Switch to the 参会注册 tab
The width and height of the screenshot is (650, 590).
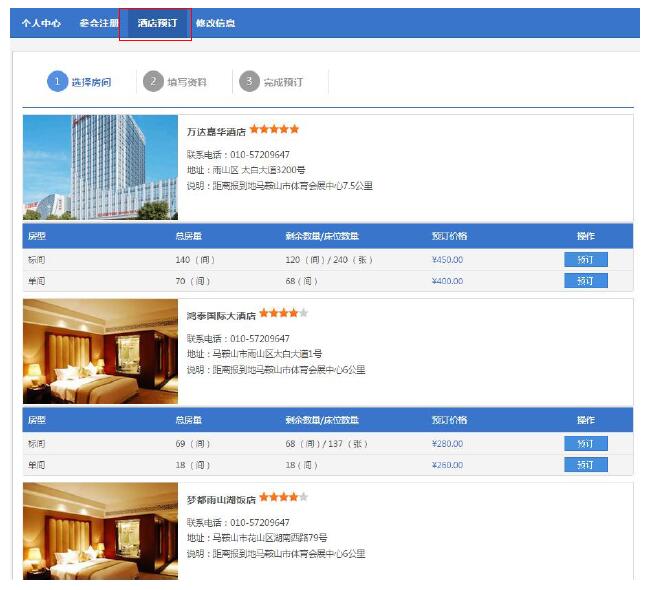98,23
